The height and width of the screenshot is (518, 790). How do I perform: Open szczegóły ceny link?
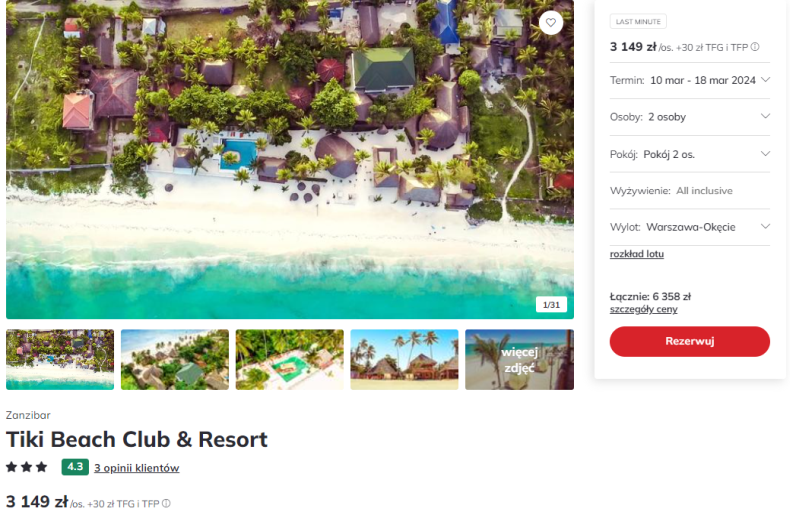[x=643, y=309]
